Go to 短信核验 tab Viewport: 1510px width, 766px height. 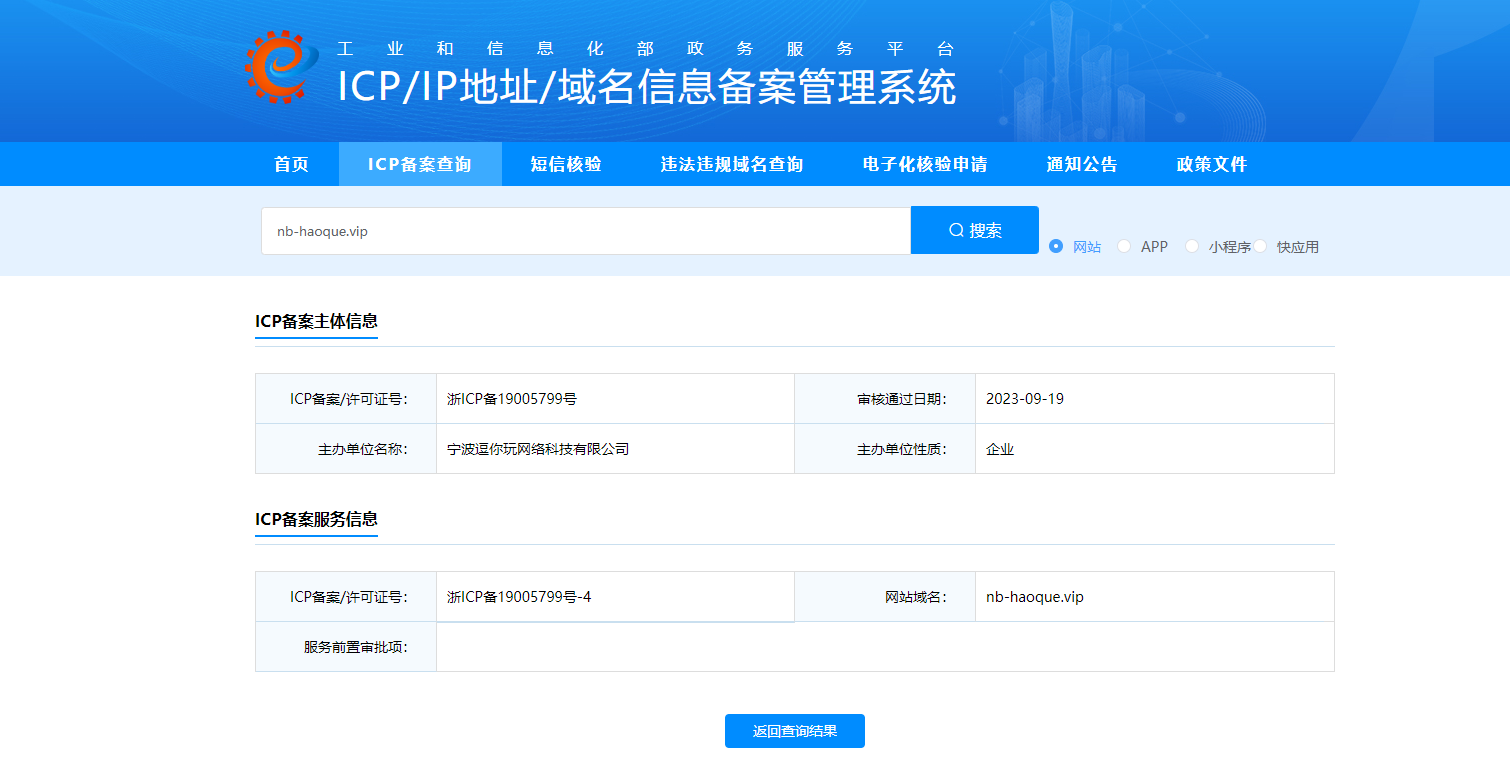pos(566,164)
